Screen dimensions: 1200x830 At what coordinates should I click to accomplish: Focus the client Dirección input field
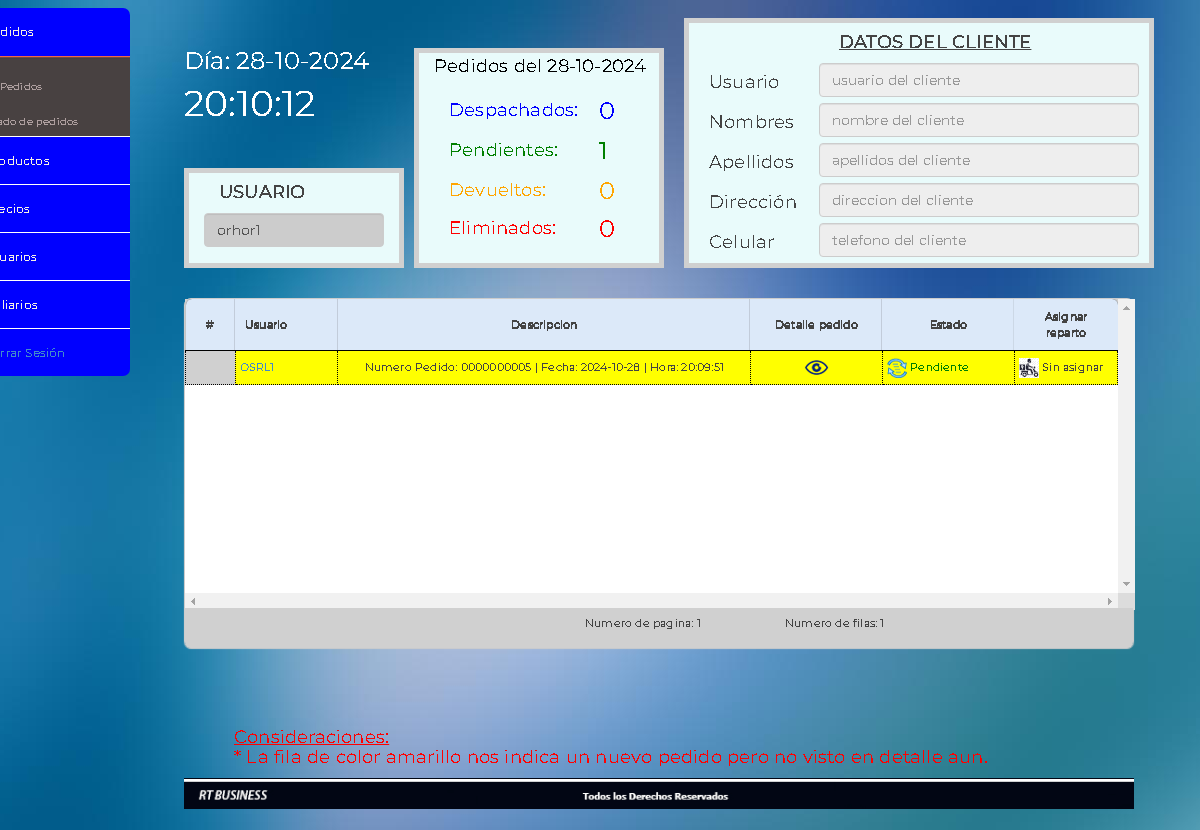pos(978,200)
